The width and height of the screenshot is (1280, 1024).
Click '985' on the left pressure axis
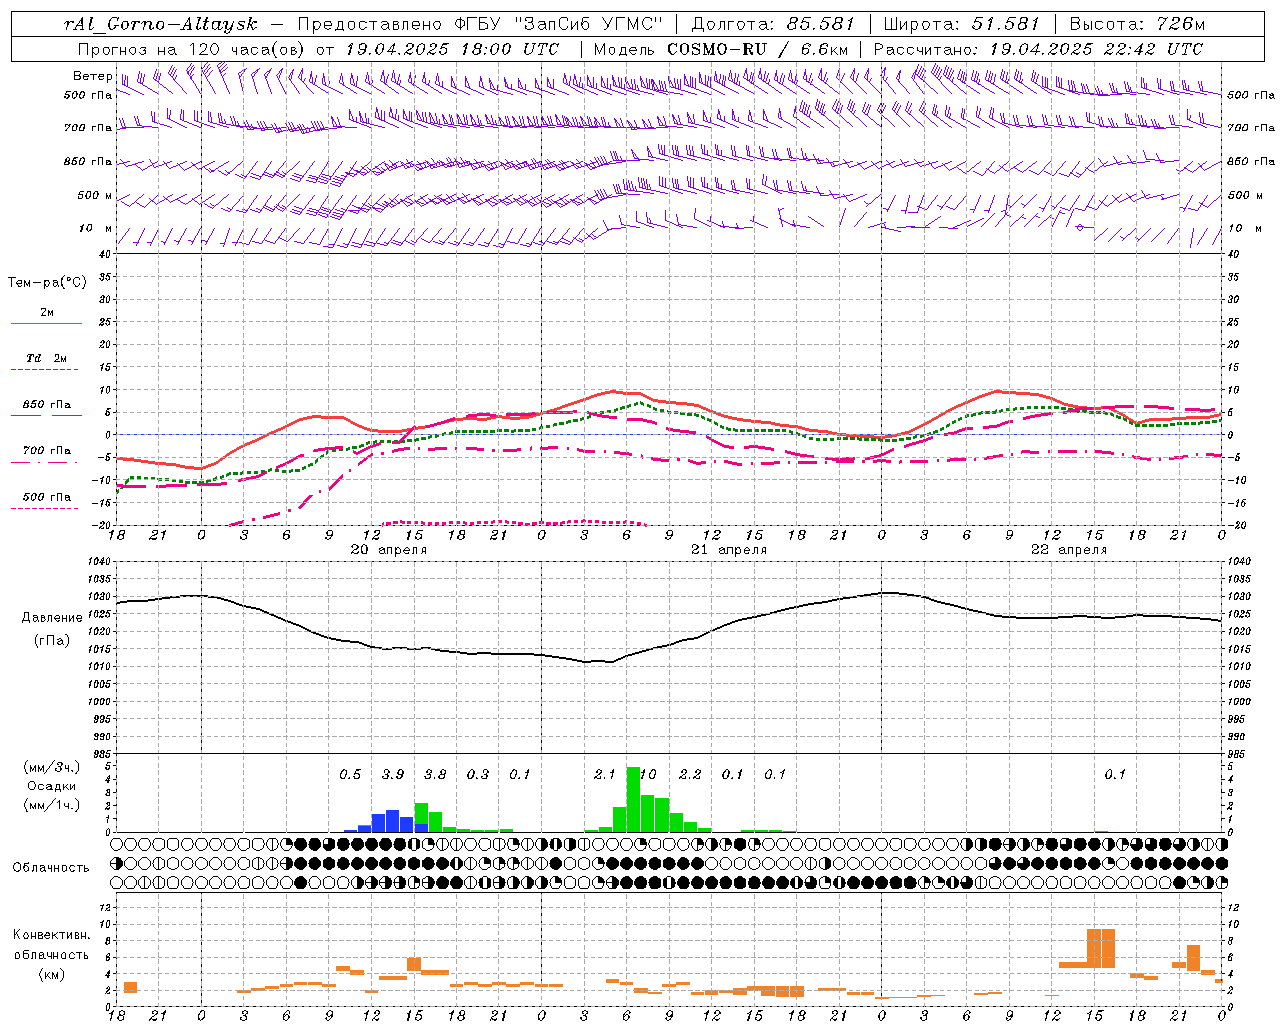click(103, 754)
